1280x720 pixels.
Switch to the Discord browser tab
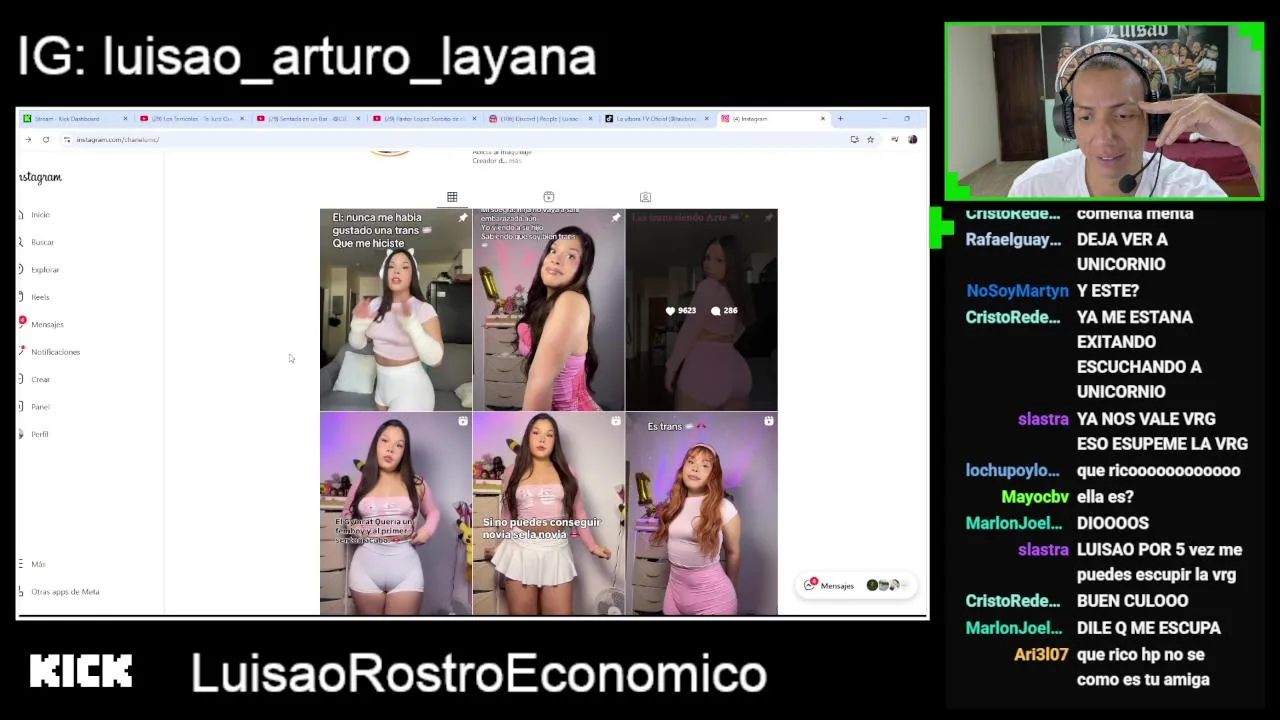point(539,119)
